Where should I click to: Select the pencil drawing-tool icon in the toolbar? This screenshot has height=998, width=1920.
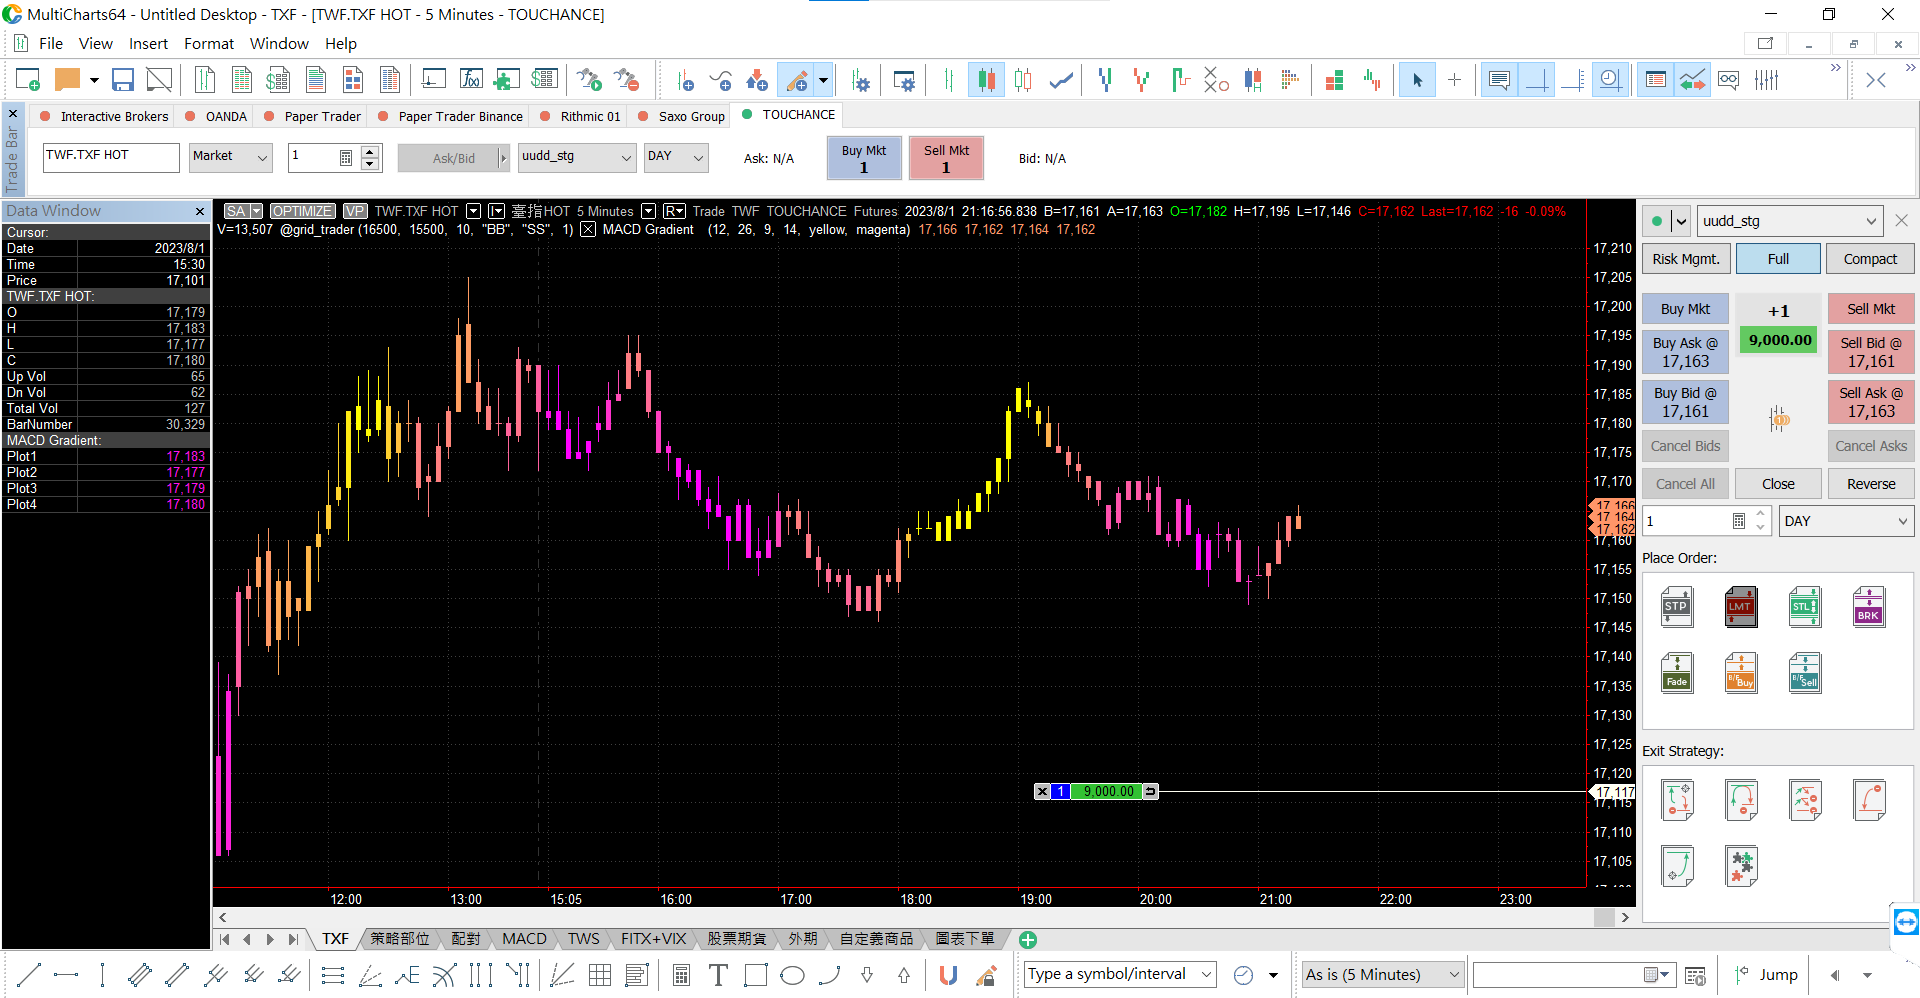click(797, 80)
